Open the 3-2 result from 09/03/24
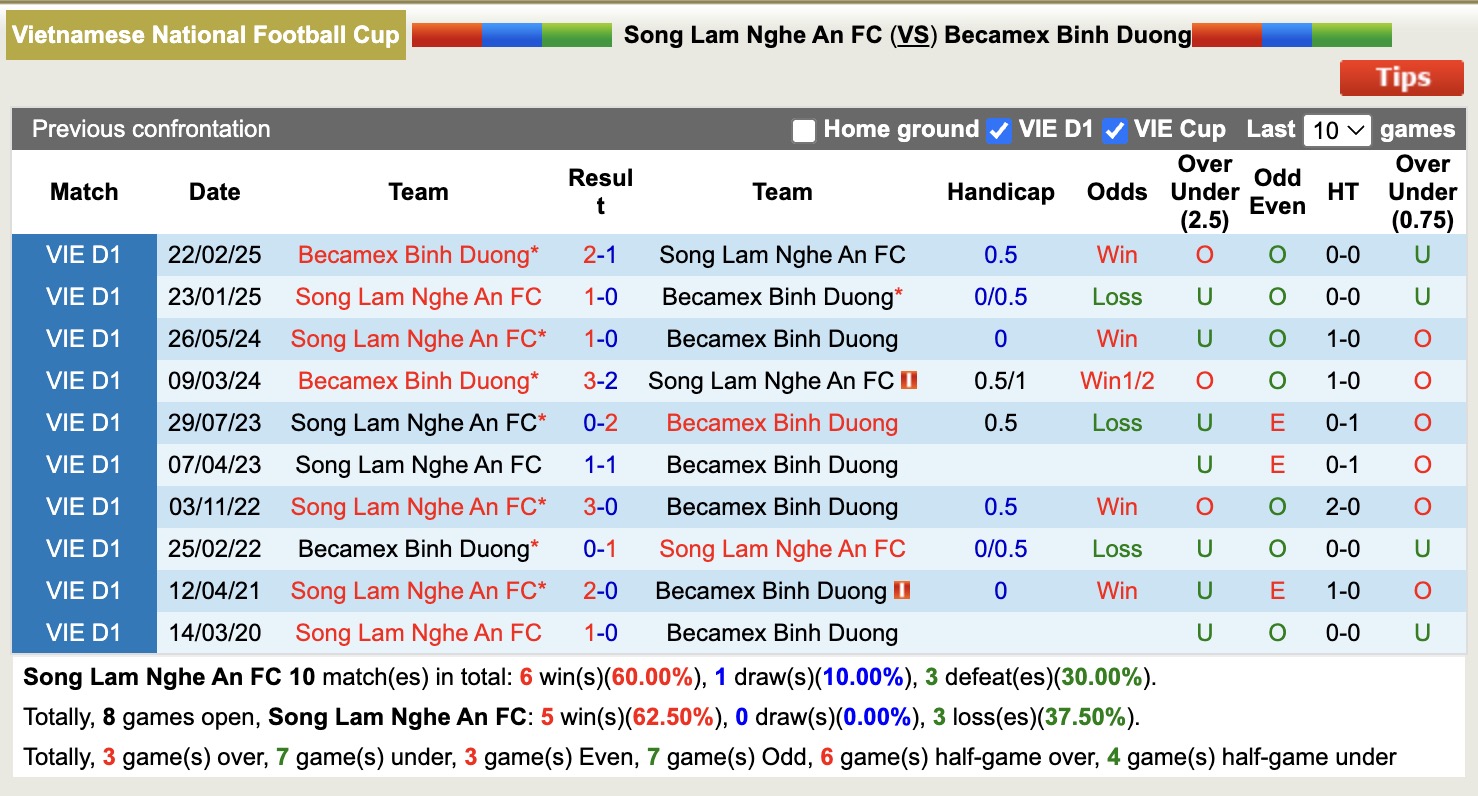1478x796 pixels. [x=600, y=381]
